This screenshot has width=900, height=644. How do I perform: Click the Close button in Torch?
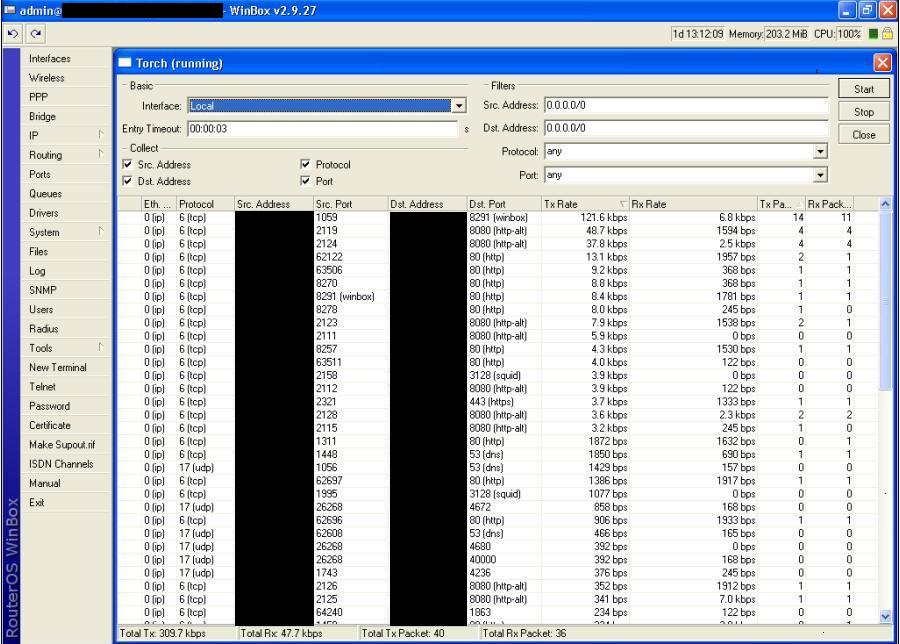pyautogui.click(x=864, y=135)
